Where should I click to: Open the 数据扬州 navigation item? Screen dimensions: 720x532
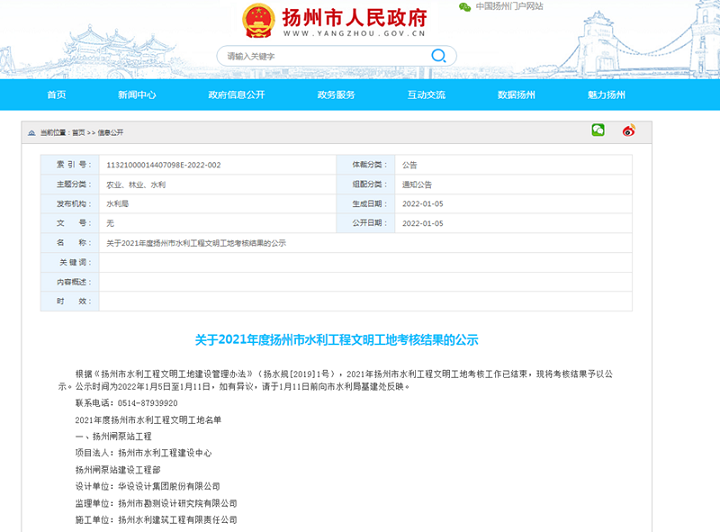[516, 95]
